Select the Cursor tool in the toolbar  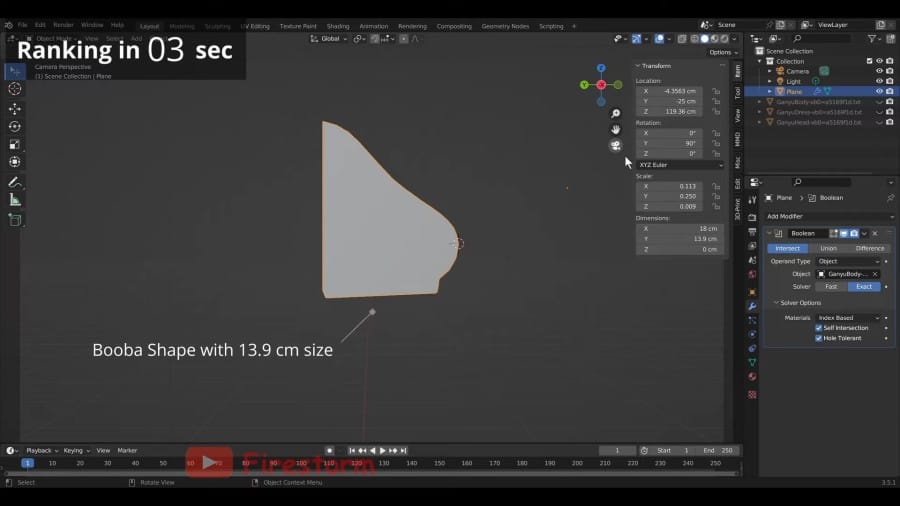(15, 89)
